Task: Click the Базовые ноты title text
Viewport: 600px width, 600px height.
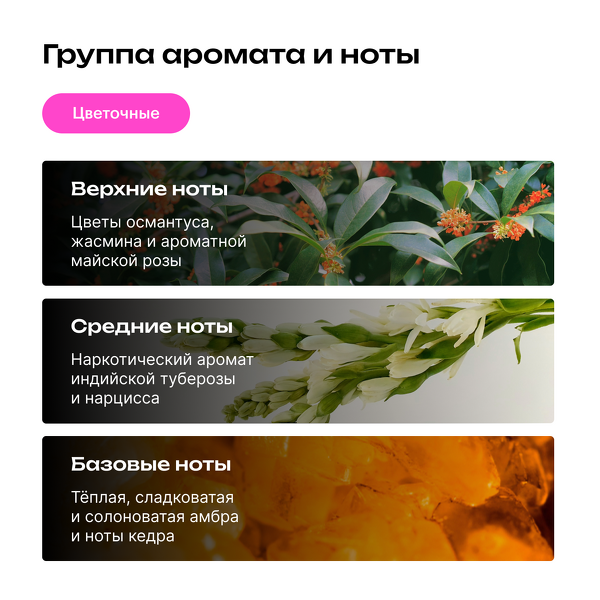Action: pos(151,464)
